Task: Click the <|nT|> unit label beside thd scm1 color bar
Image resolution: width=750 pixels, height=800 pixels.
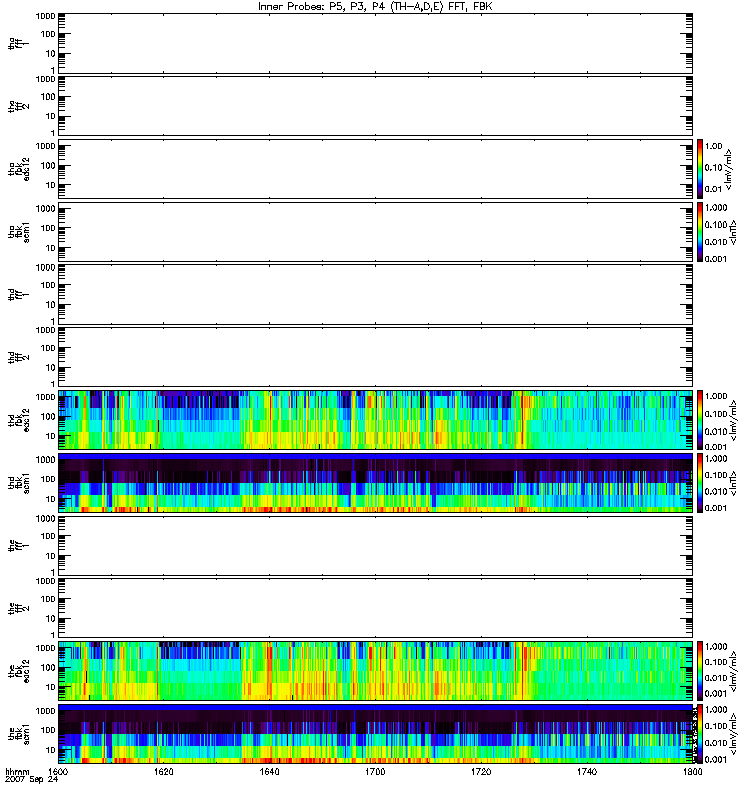Action: [733, 483]
